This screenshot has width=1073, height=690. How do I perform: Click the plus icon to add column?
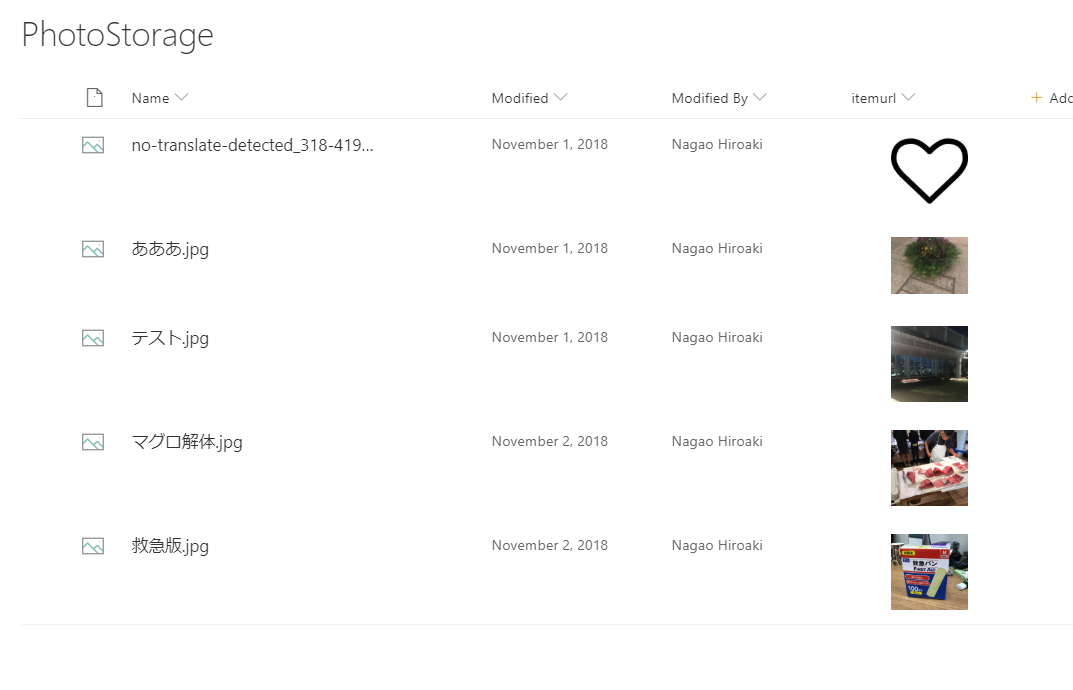[x=1036, y=98]
